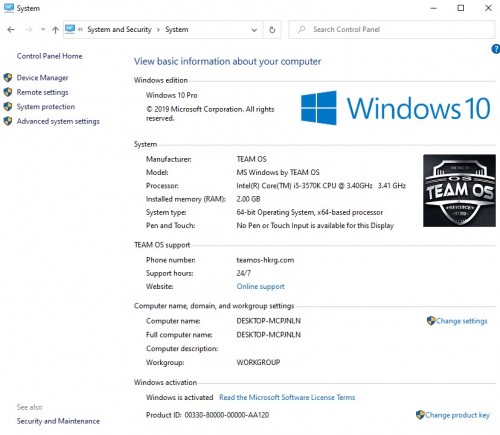Click Change settings link

[x=461, y=321]
